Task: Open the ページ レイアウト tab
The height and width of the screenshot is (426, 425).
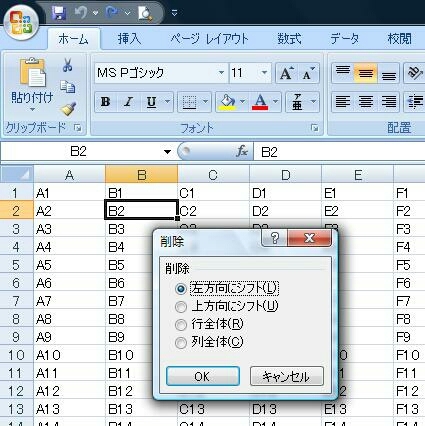Action: point(209,39)
